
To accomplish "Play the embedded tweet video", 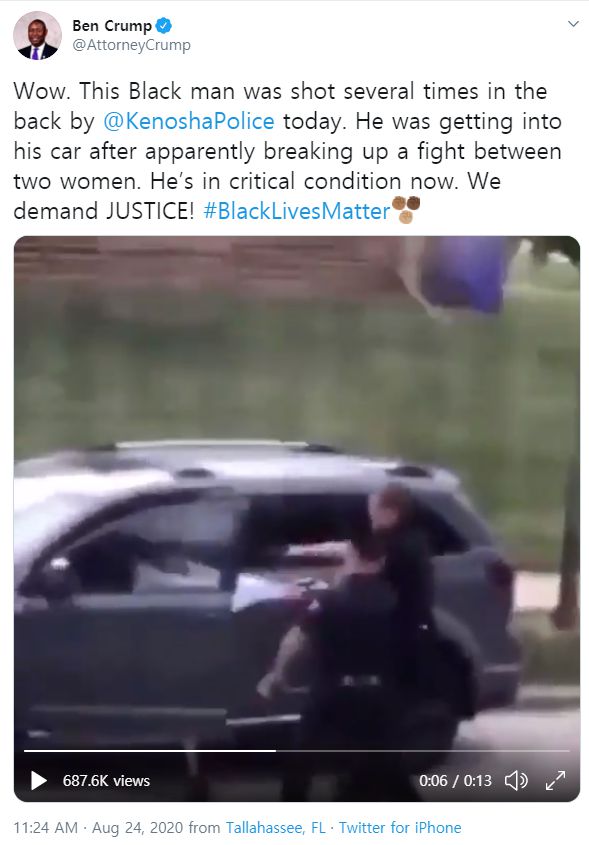I will pyautogui.click(x=38, y=780).
